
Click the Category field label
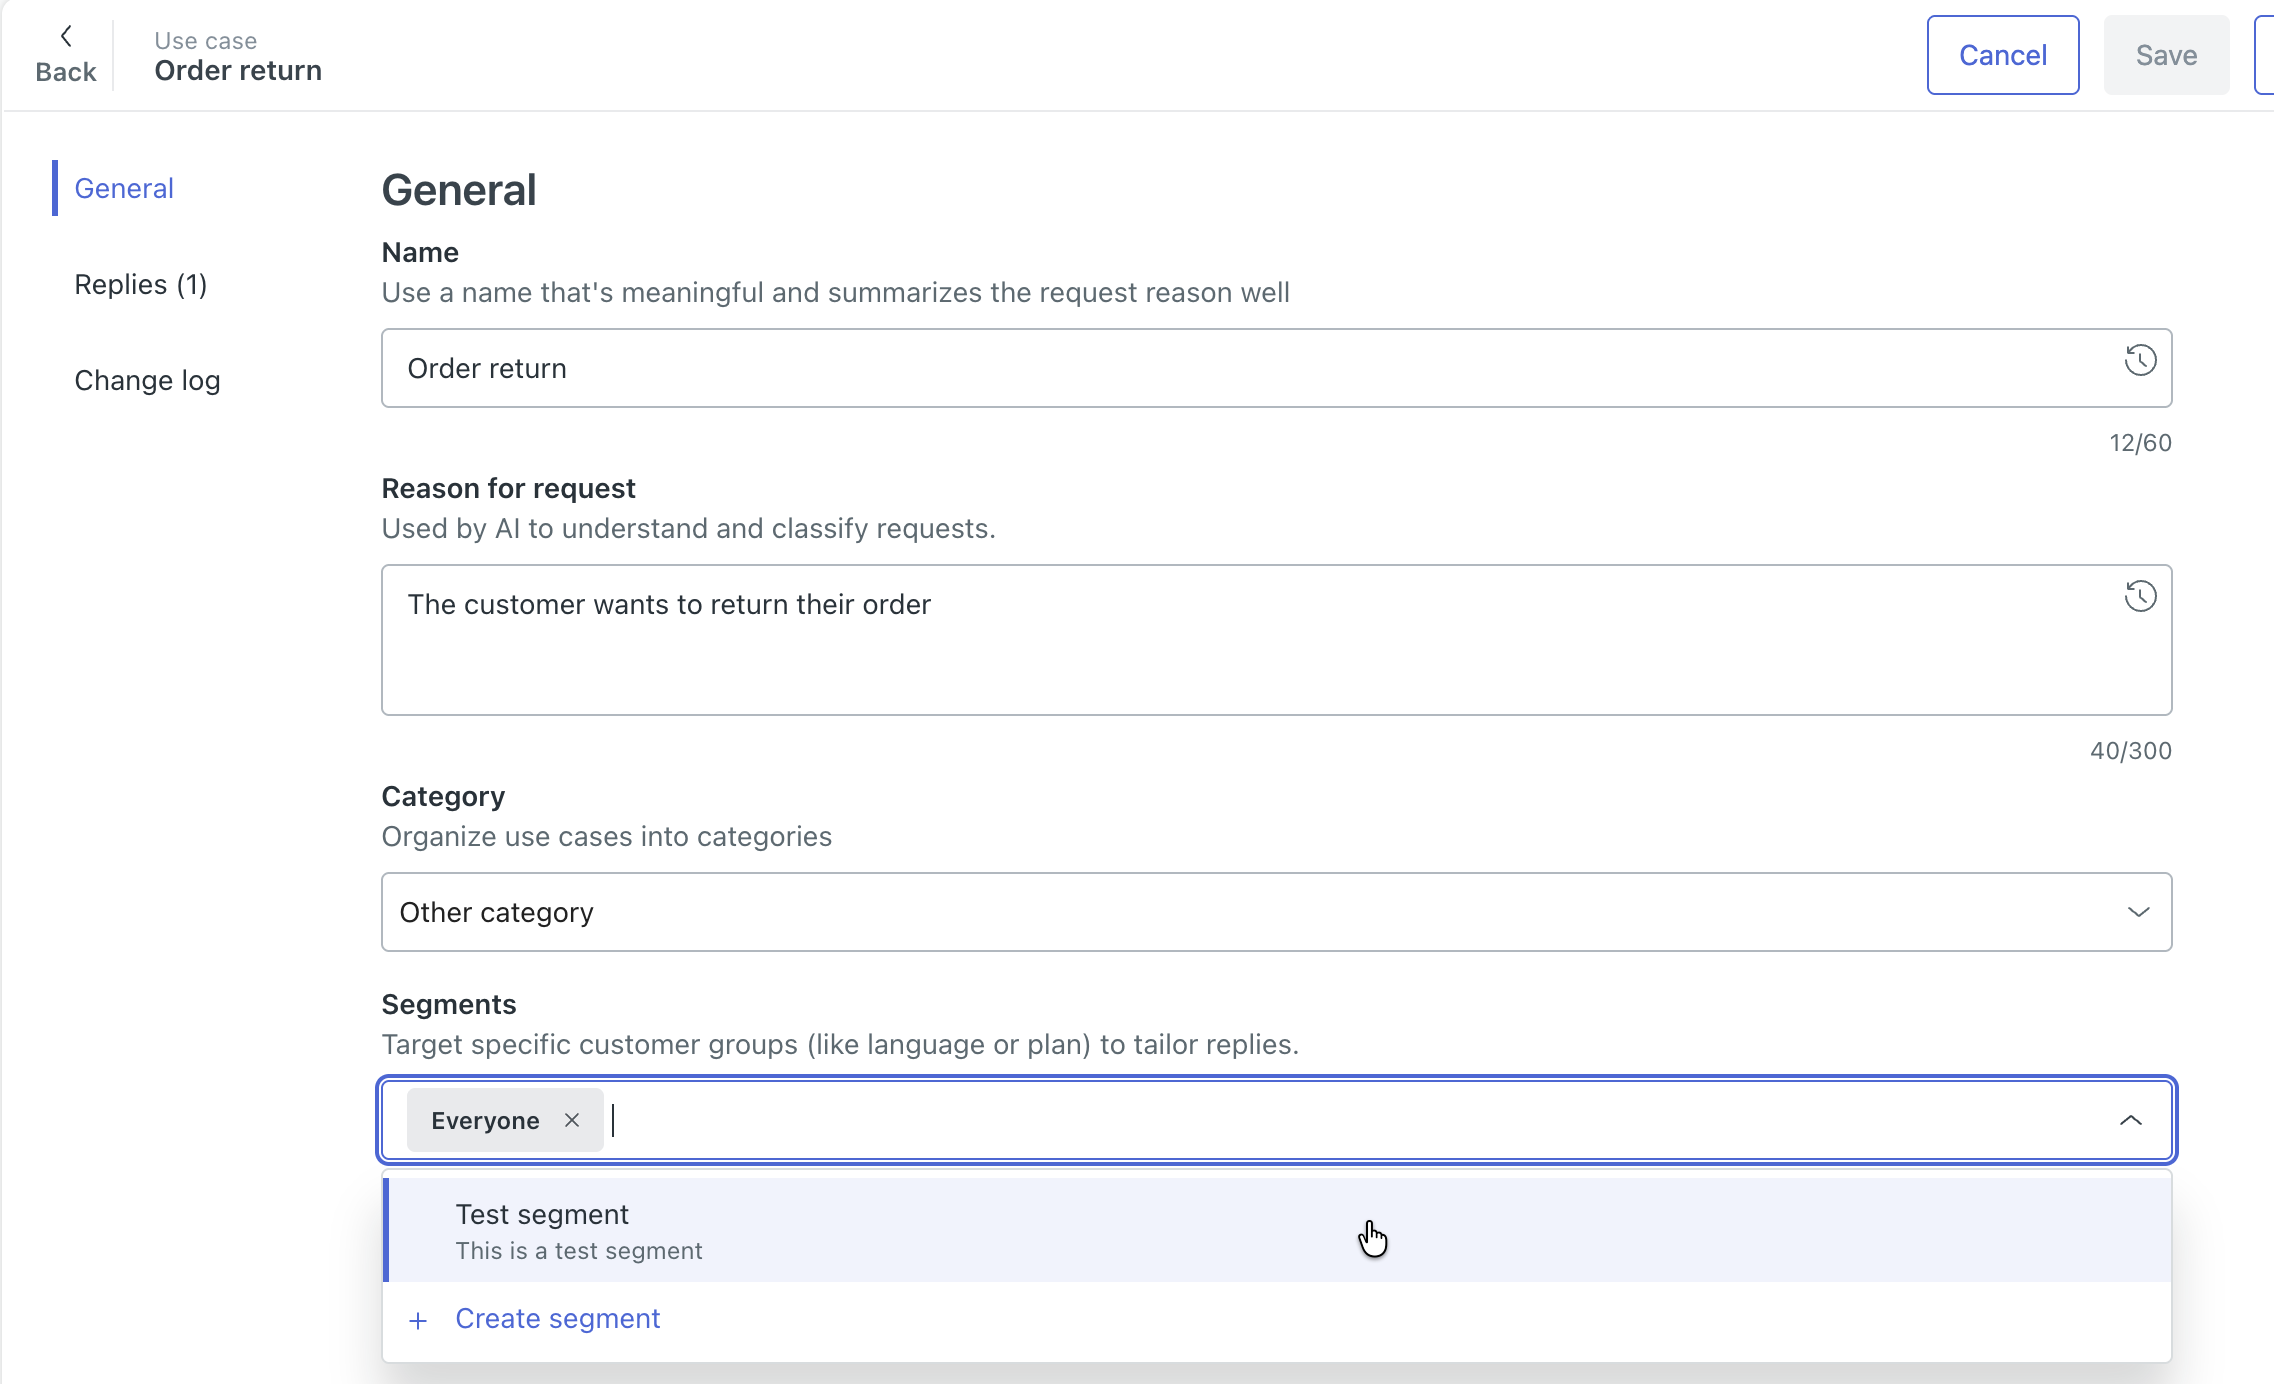[443, 796]
